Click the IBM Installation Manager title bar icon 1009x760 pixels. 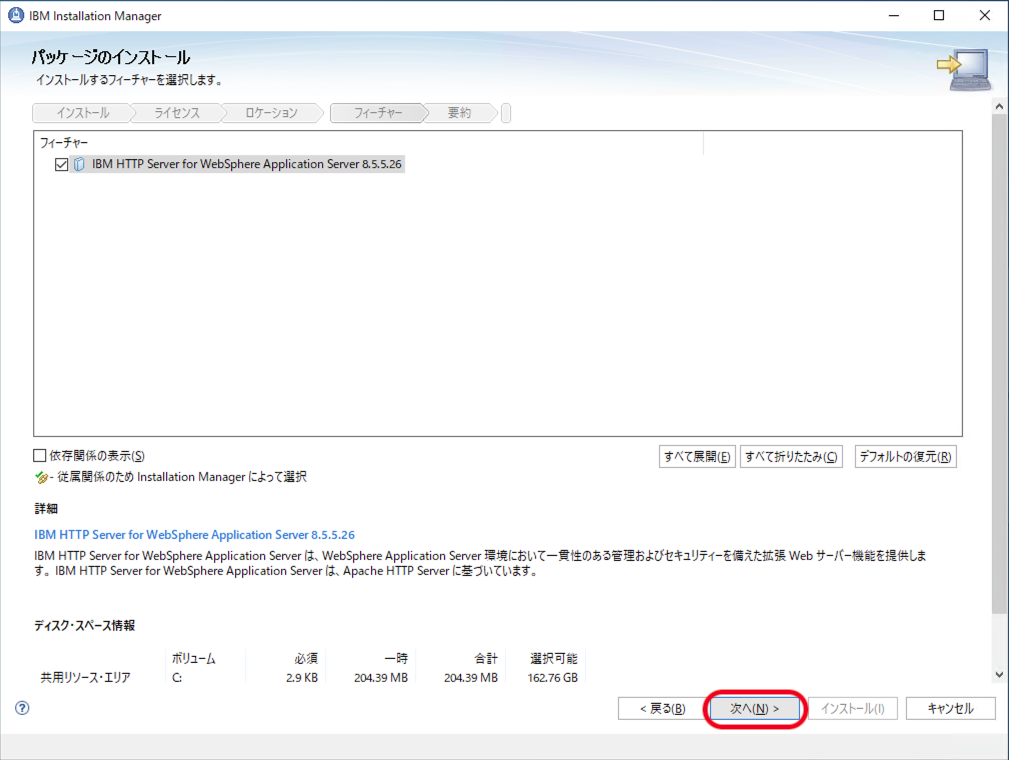tap(15, 15)
